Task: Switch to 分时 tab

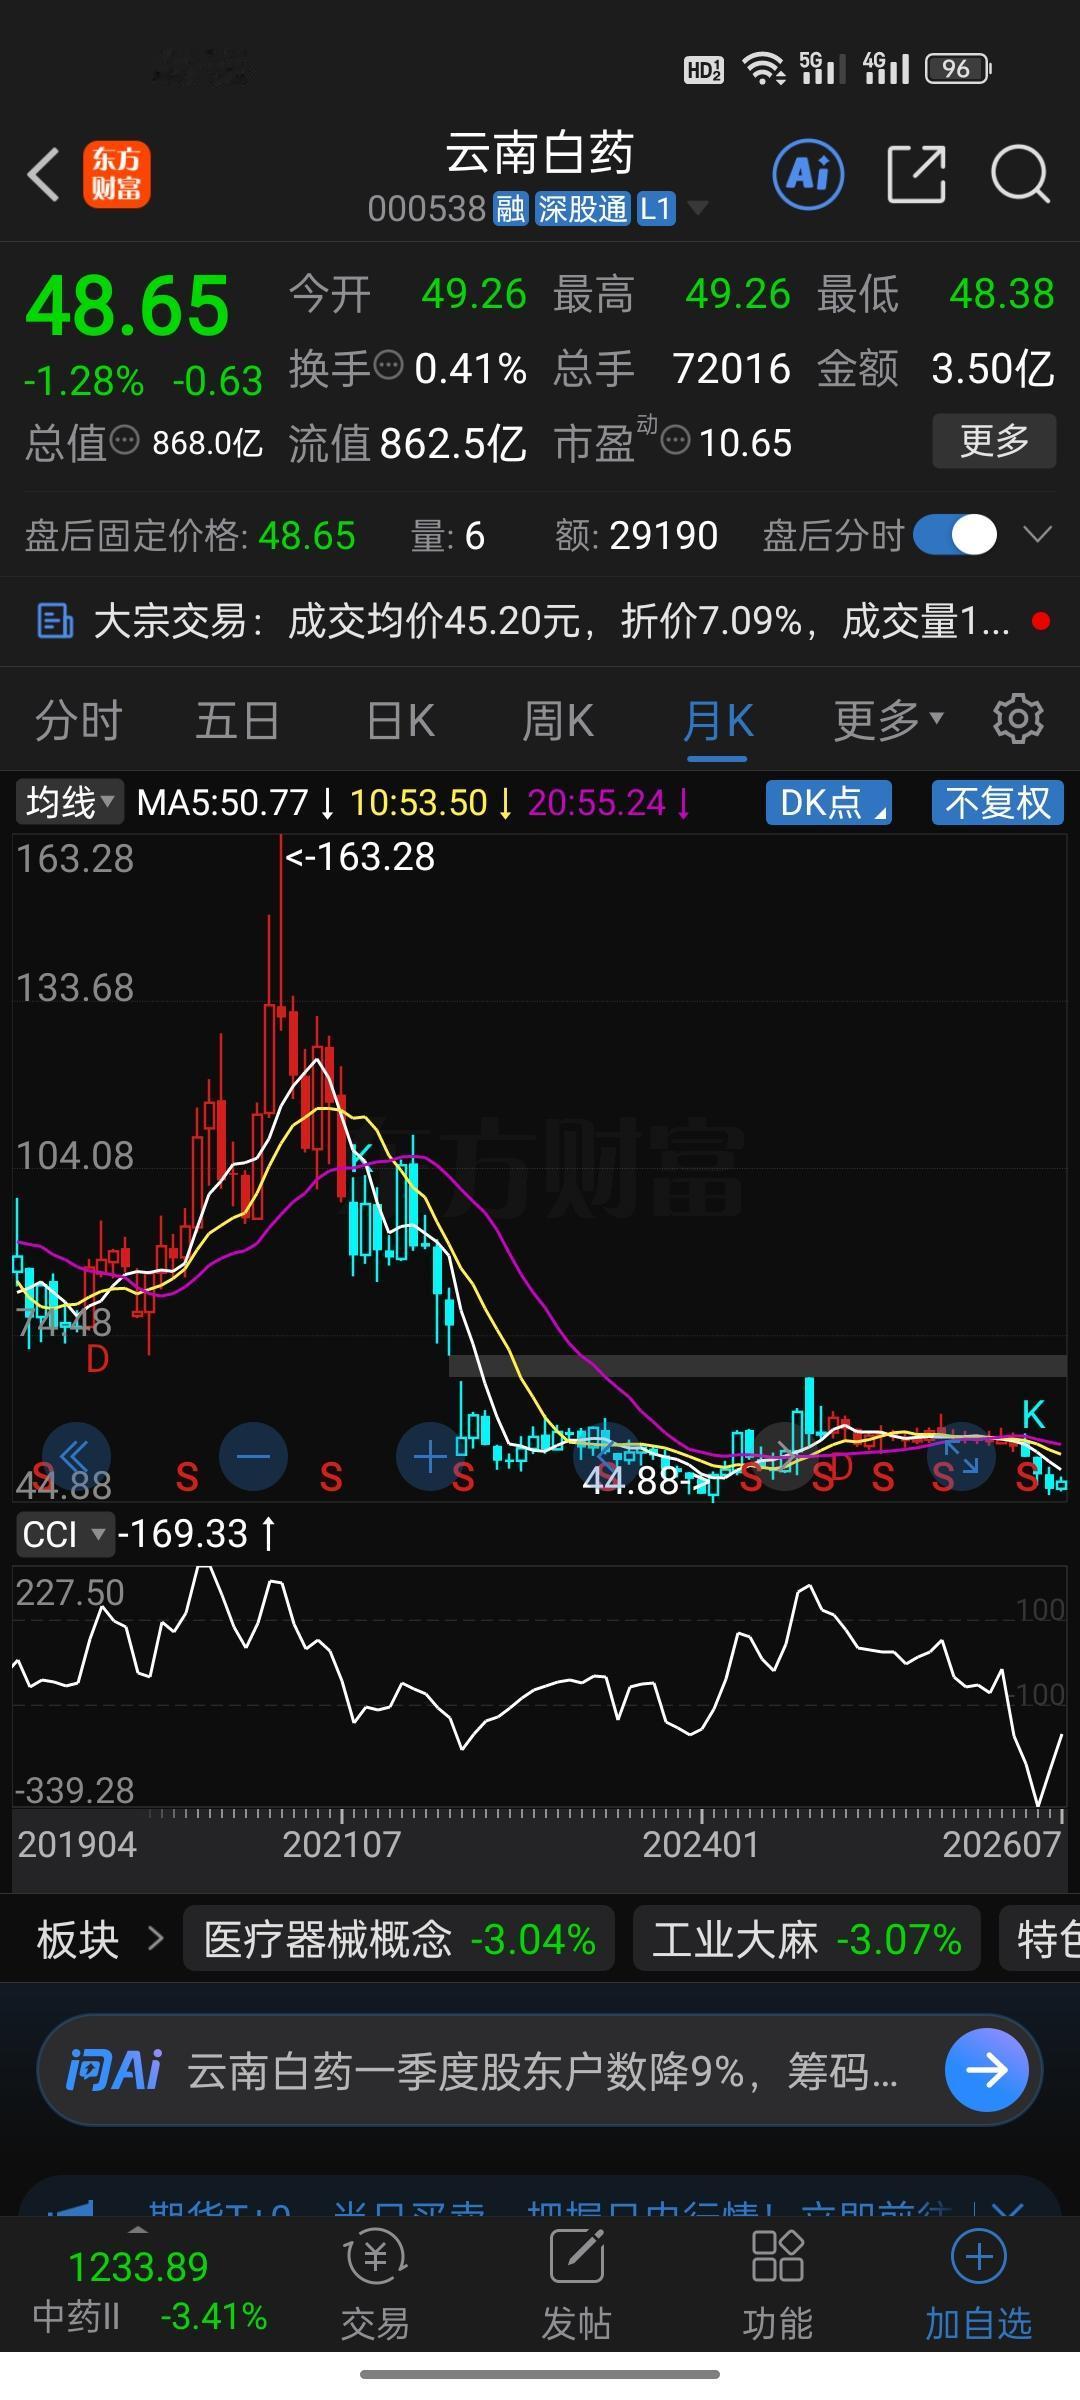Action: coord(78,720)
